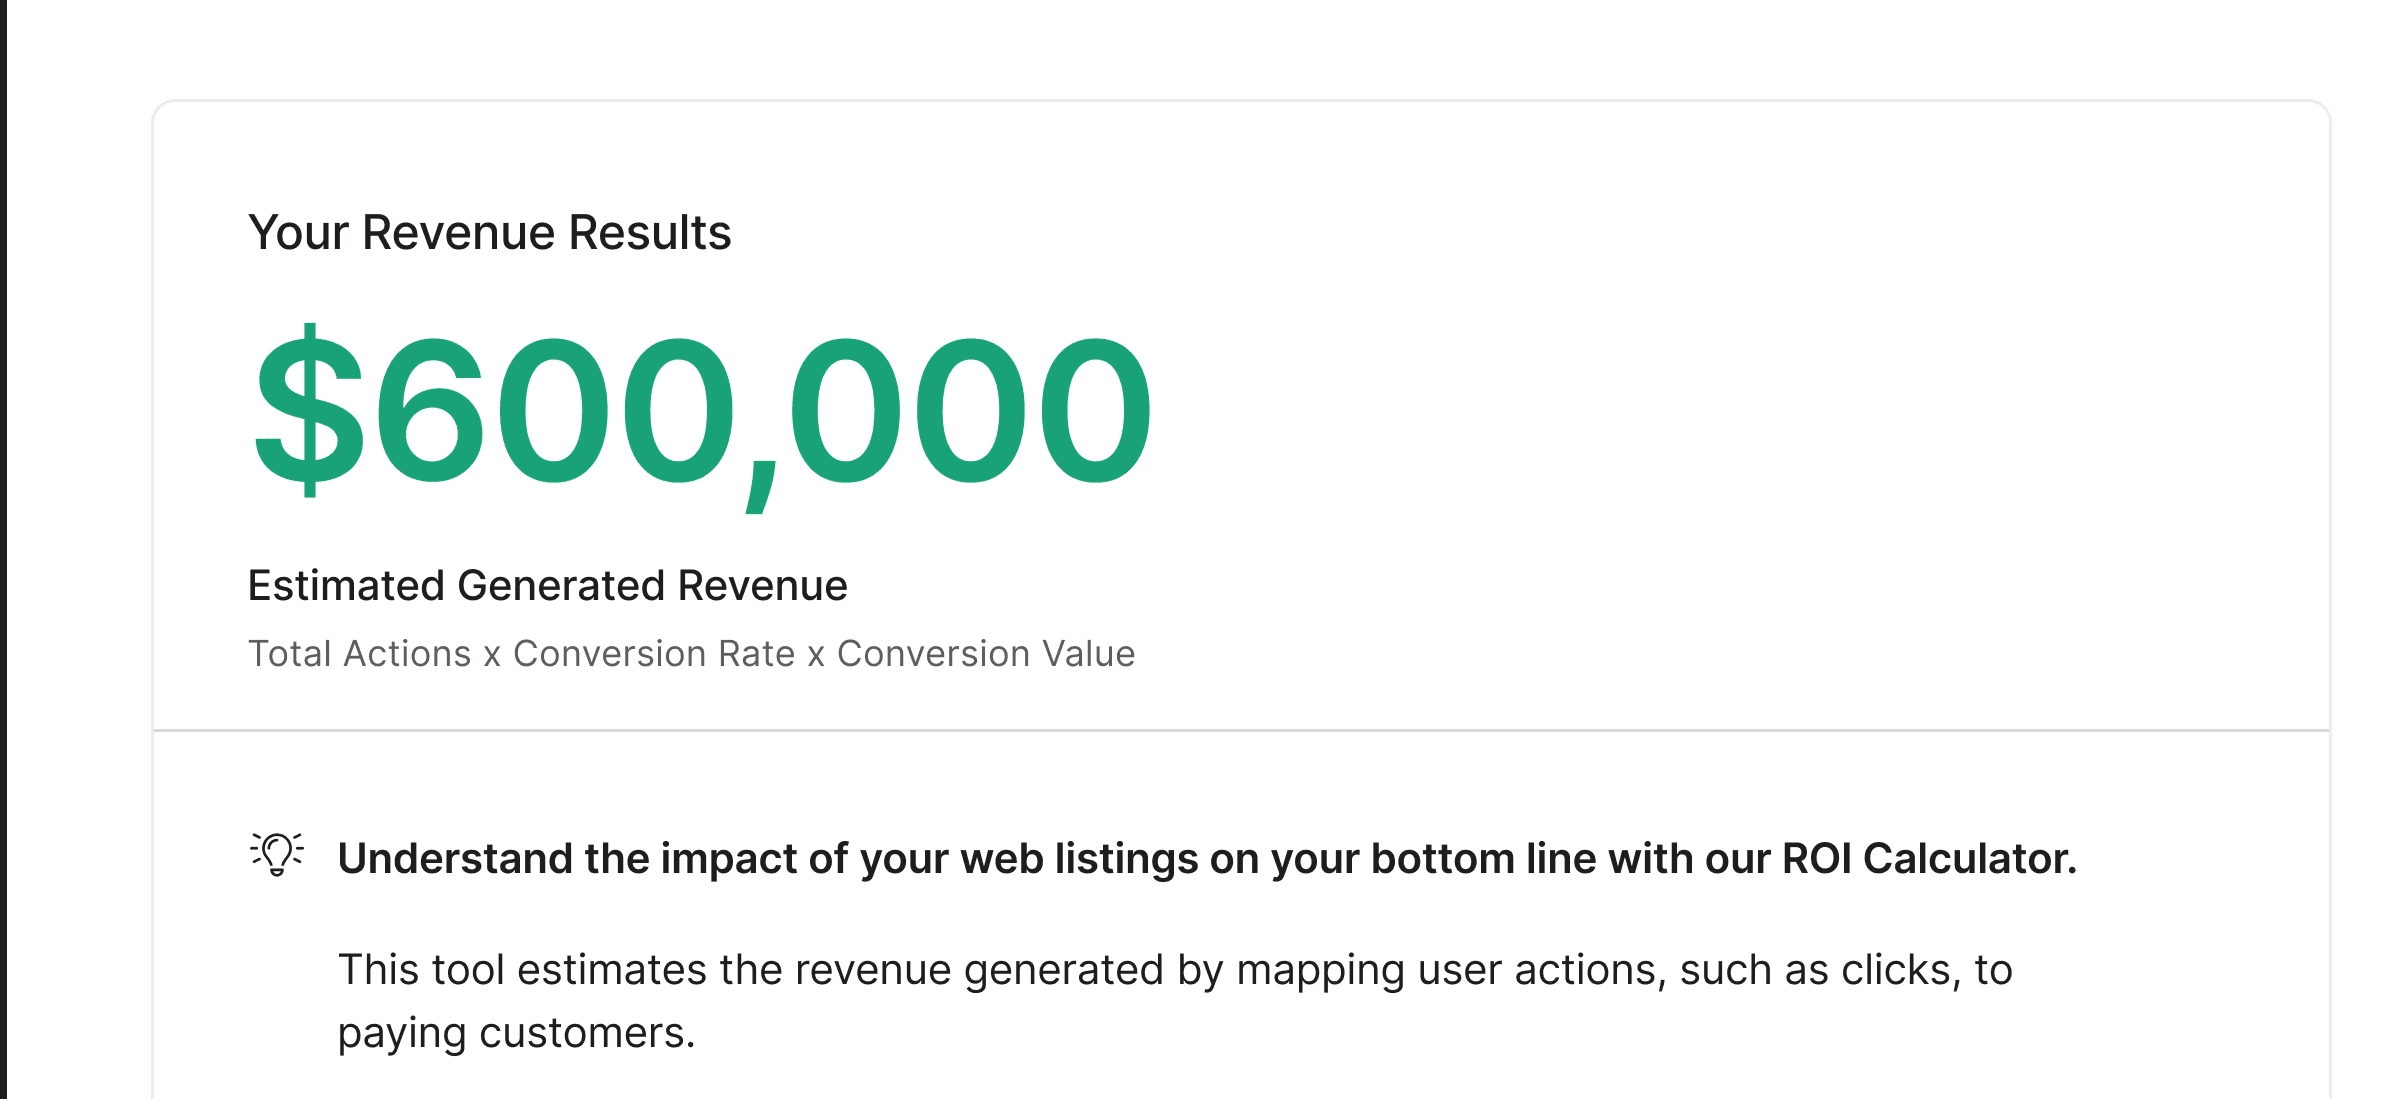Select the 'Estimated Generated Revenue' label
Image resolution: width=2399 pixels, height=1099 pixels.
547,586
